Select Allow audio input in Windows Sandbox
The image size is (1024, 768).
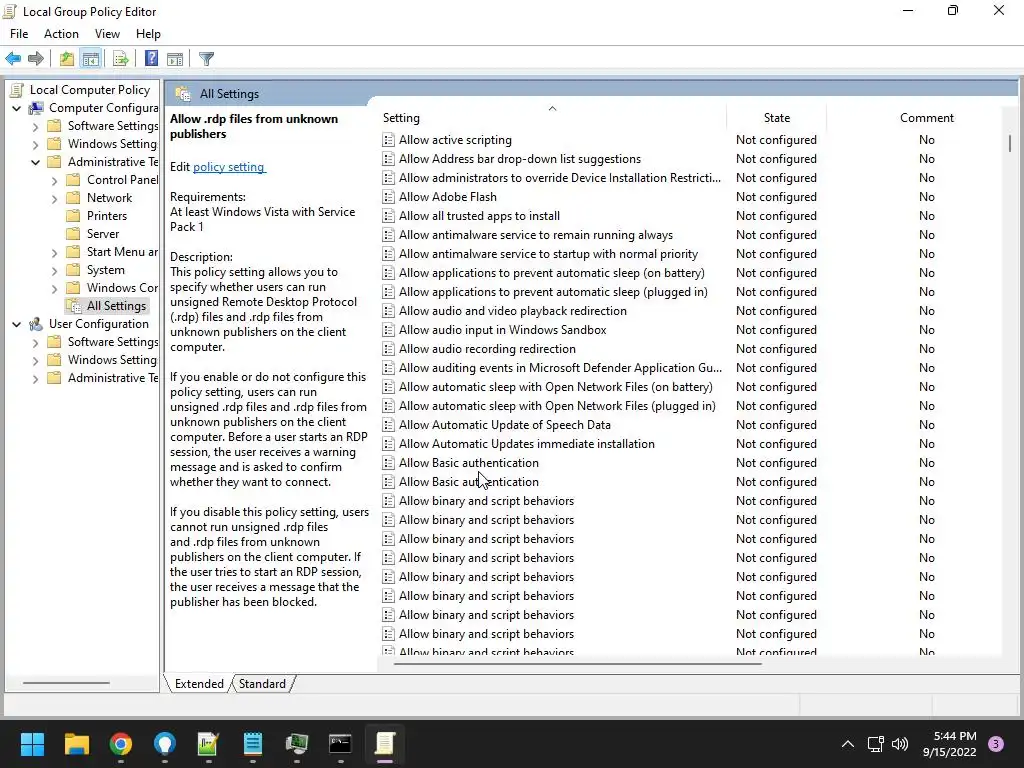[x=502, y=330]
